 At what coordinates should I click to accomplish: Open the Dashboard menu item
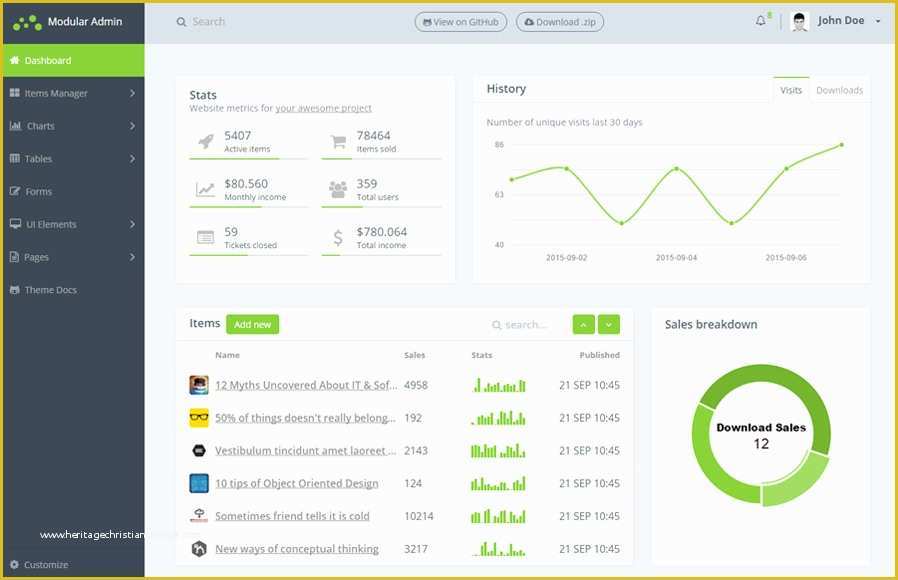73,60
